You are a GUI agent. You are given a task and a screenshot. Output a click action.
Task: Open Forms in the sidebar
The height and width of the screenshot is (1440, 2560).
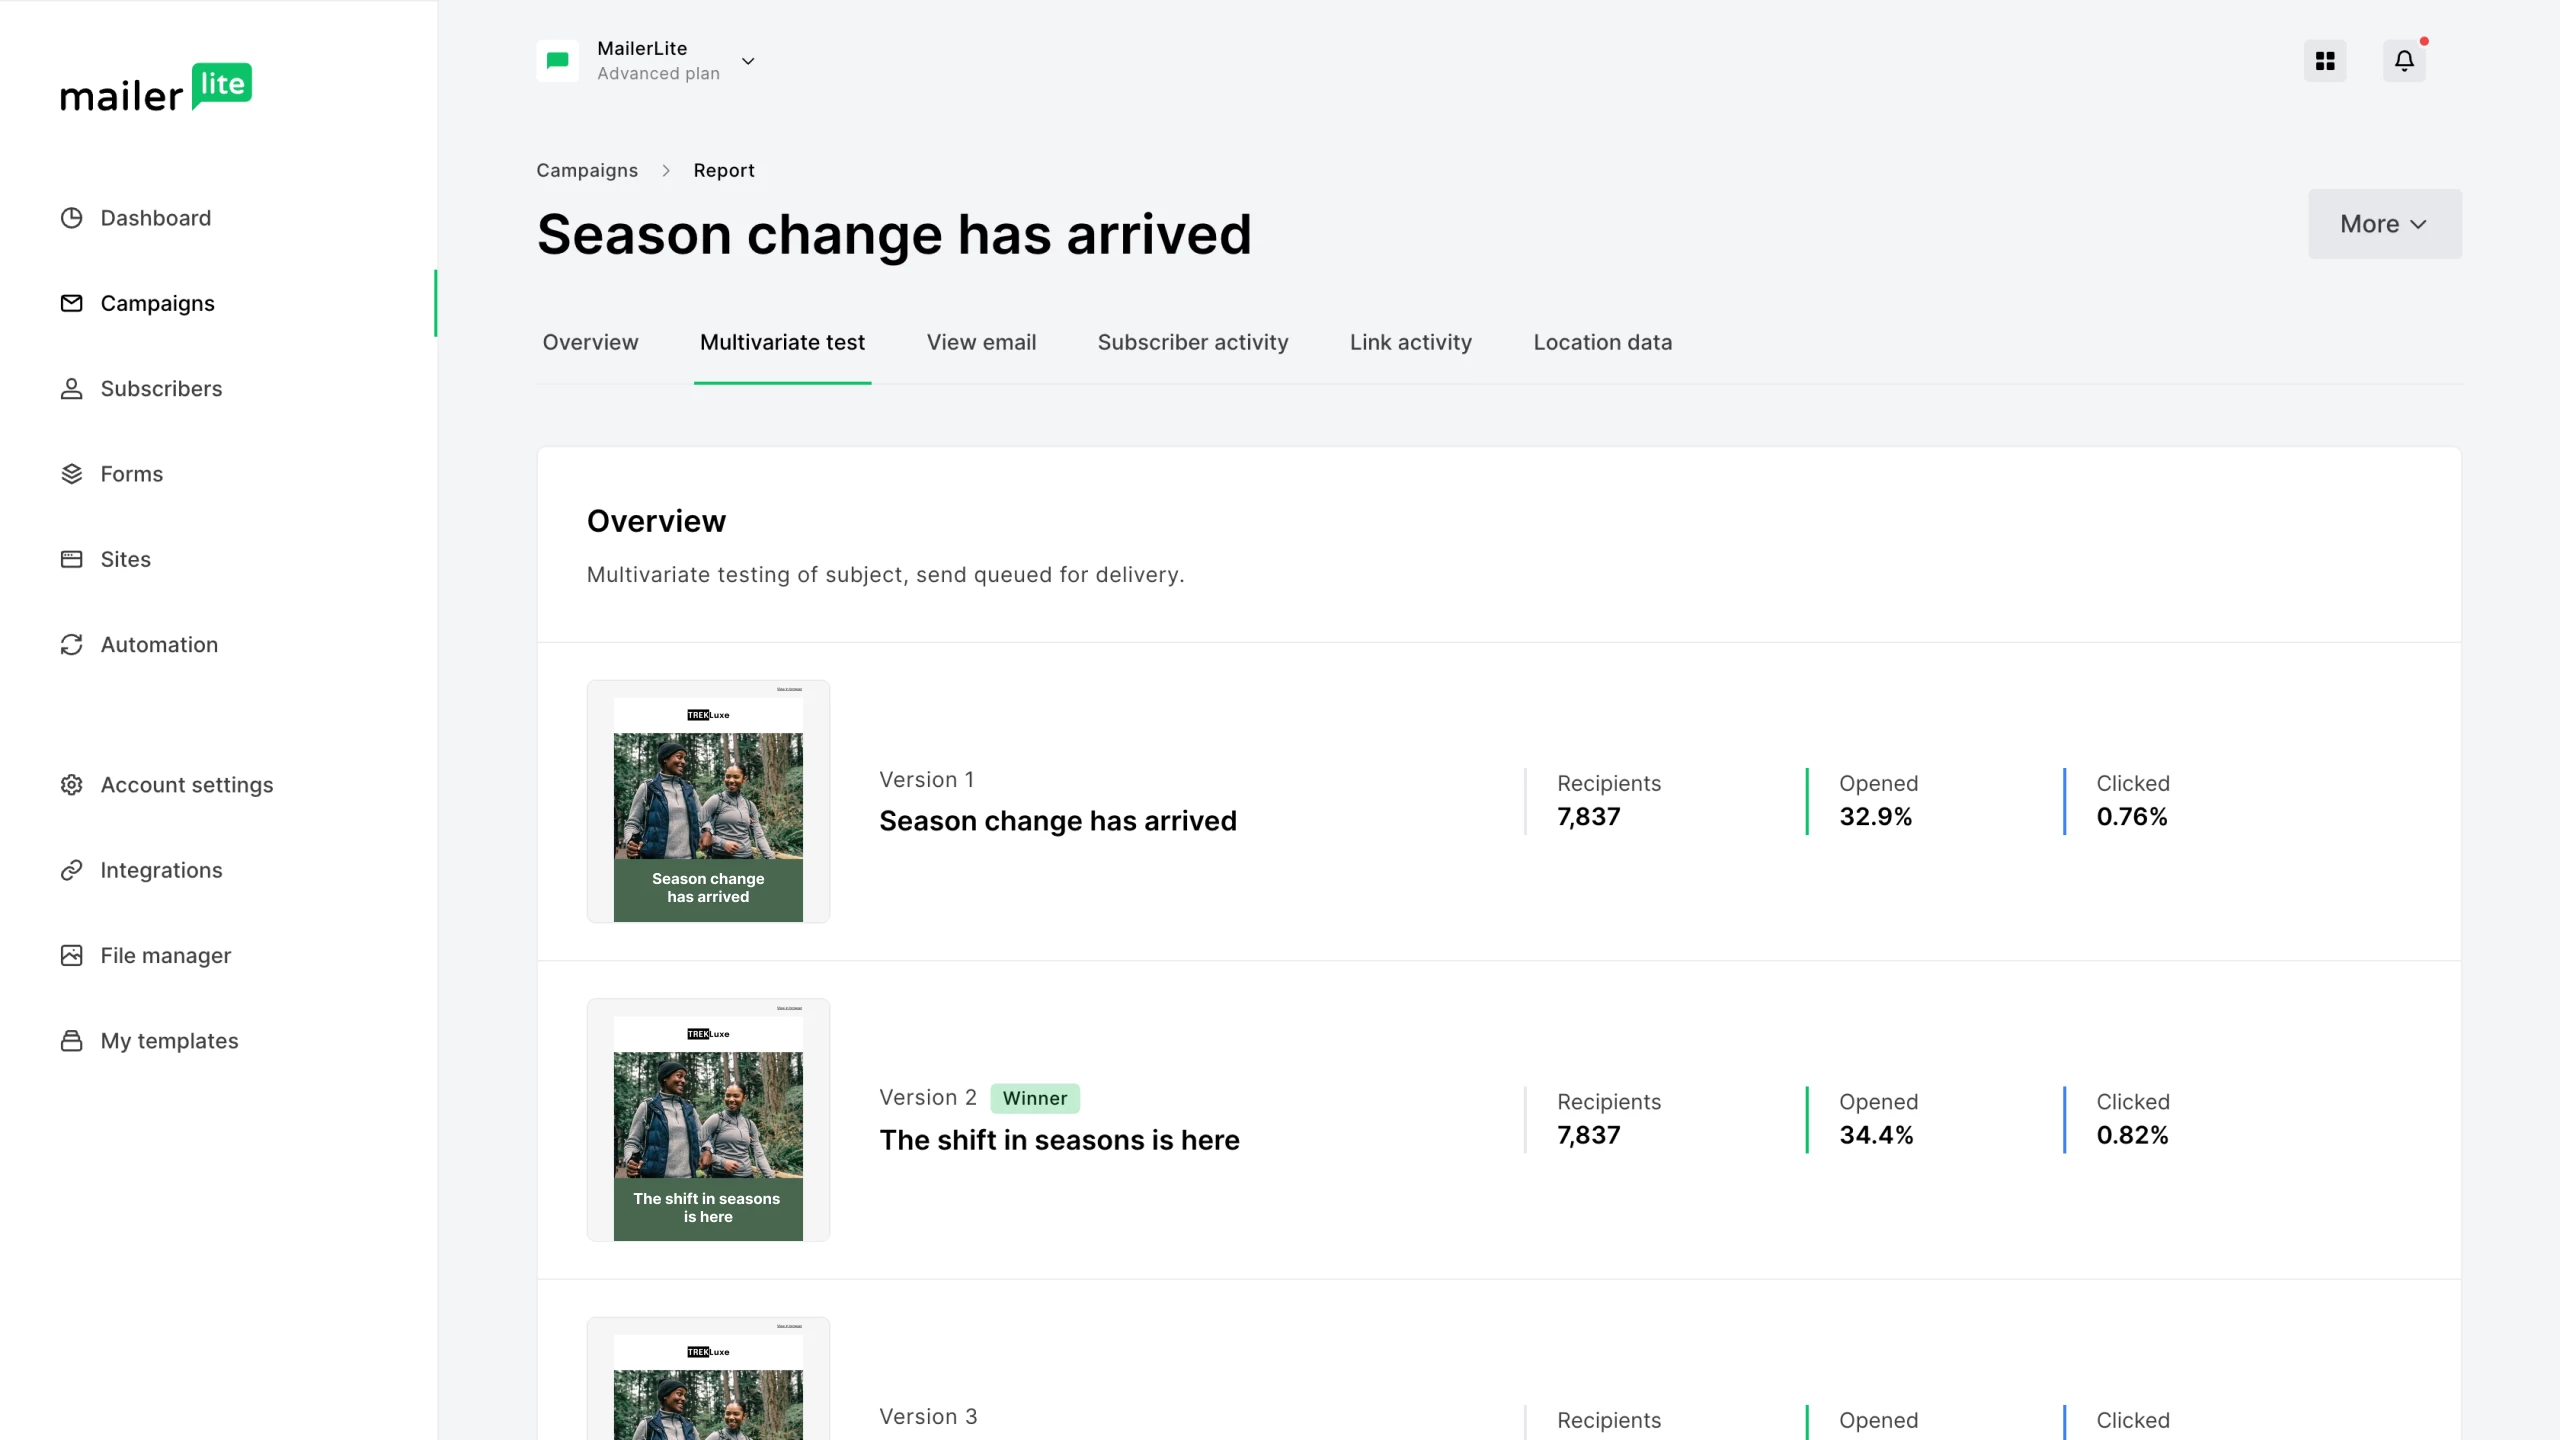tap(131, 474)
